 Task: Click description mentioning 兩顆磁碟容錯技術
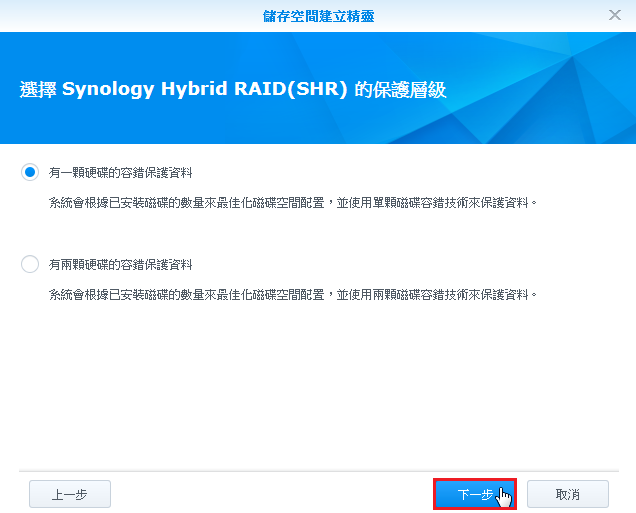[293, 294]
